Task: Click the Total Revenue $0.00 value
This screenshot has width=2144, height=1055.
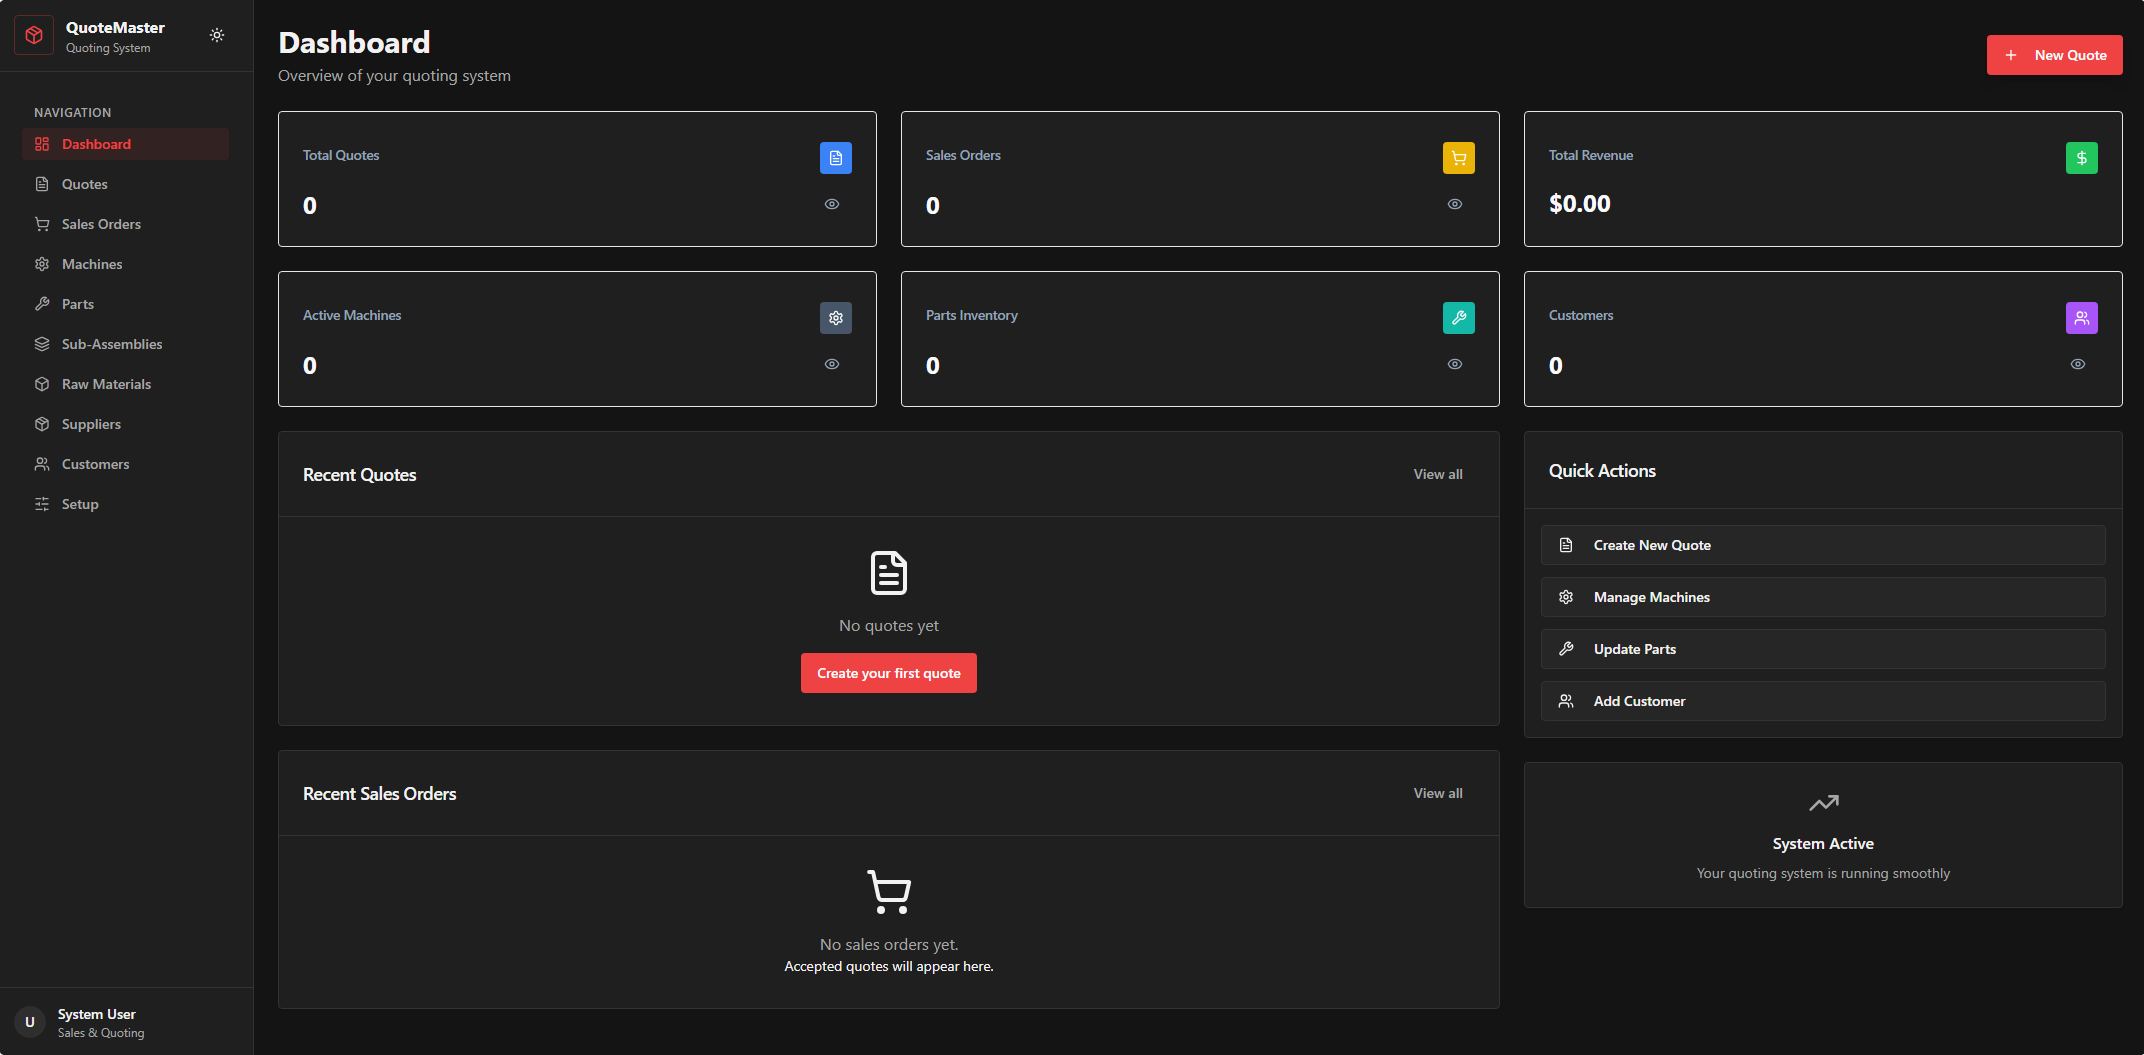Action: [1579, 204]
